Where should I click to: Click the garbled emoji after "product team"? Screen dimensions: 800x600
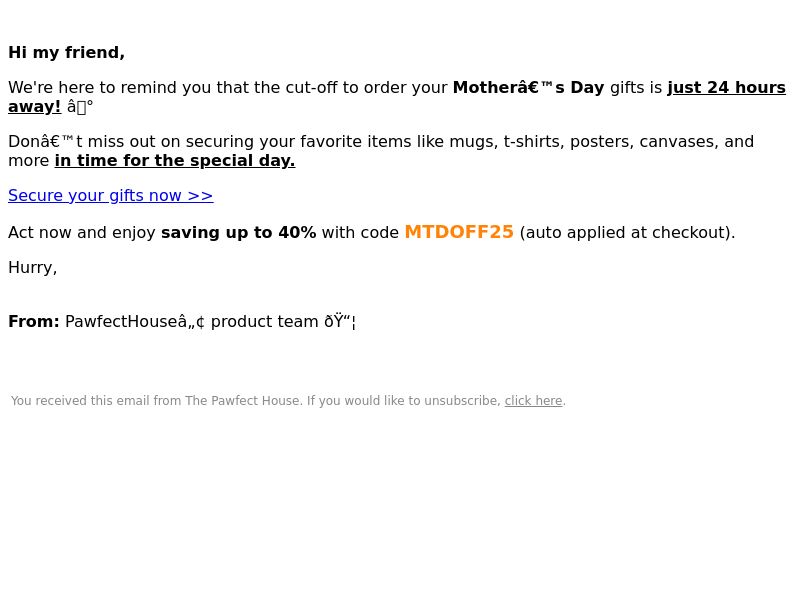click(x=340, y=322)
